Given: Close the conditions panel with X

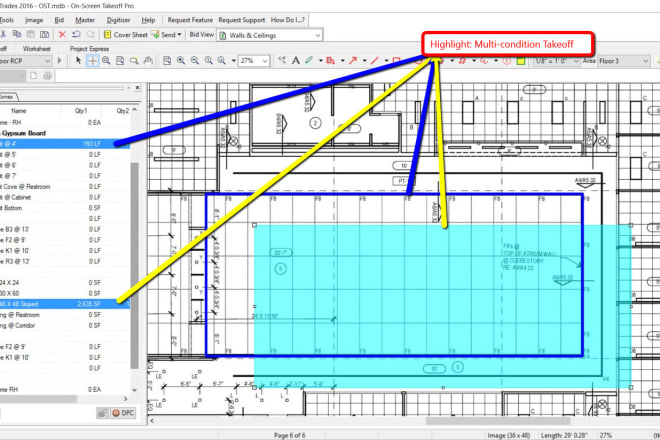Looking at the screenshot, I should pyautogui.click(x=138, y=88).
